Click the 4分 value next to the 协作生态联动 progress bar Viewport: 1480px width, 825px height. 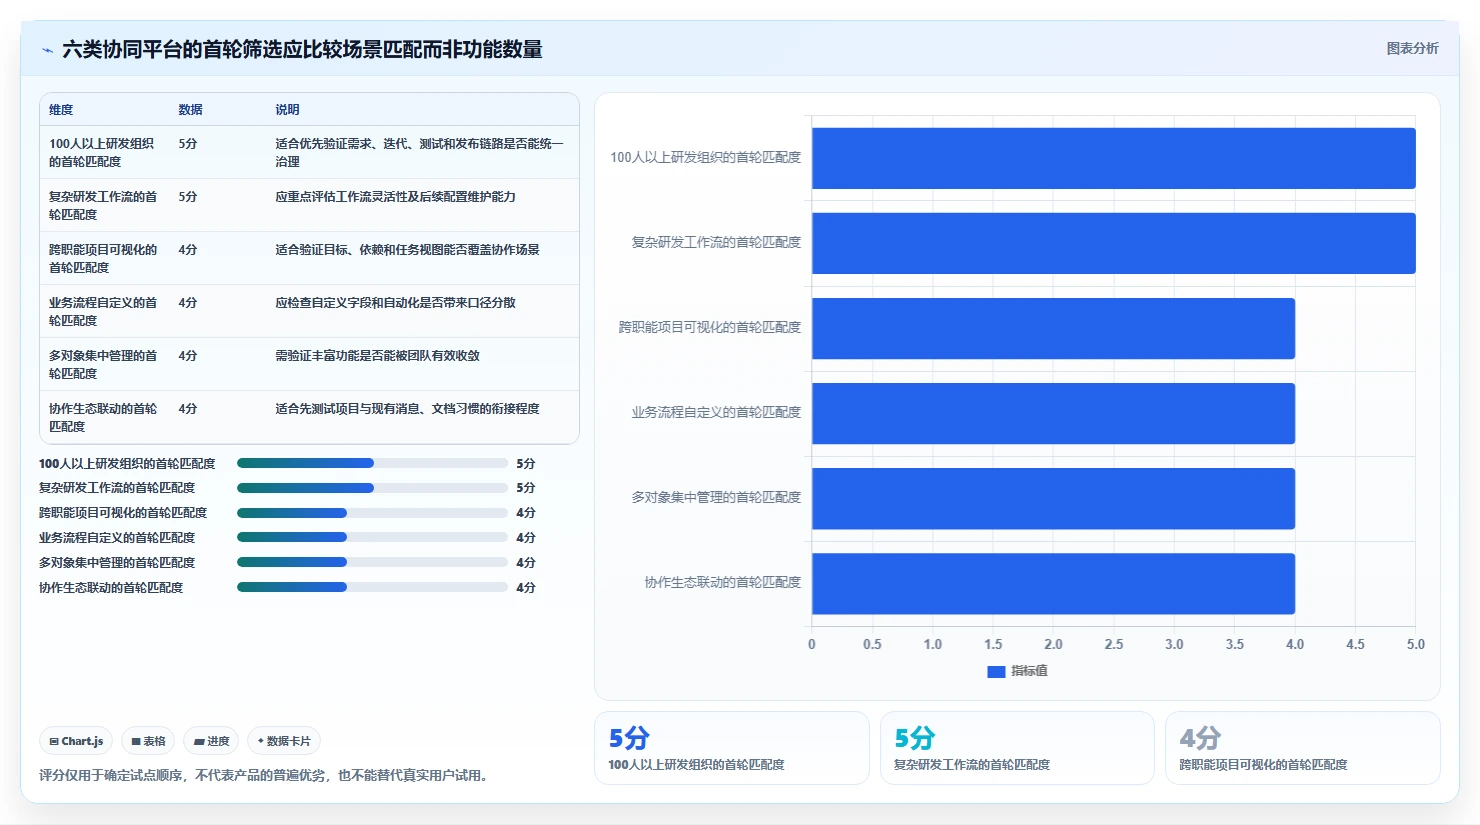tap(526, 588)
